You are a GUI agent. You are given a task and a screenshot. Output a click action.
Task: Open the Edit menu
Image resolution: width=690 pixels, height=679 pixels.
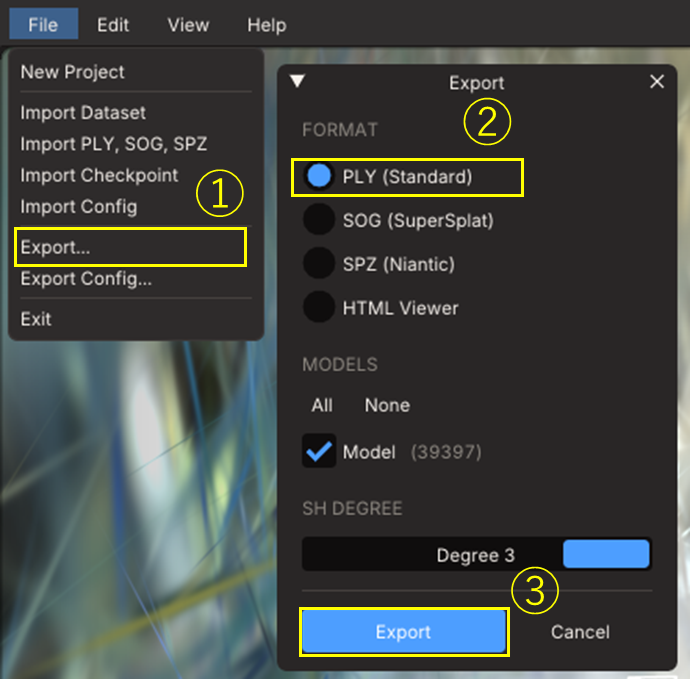pos(113,25)
